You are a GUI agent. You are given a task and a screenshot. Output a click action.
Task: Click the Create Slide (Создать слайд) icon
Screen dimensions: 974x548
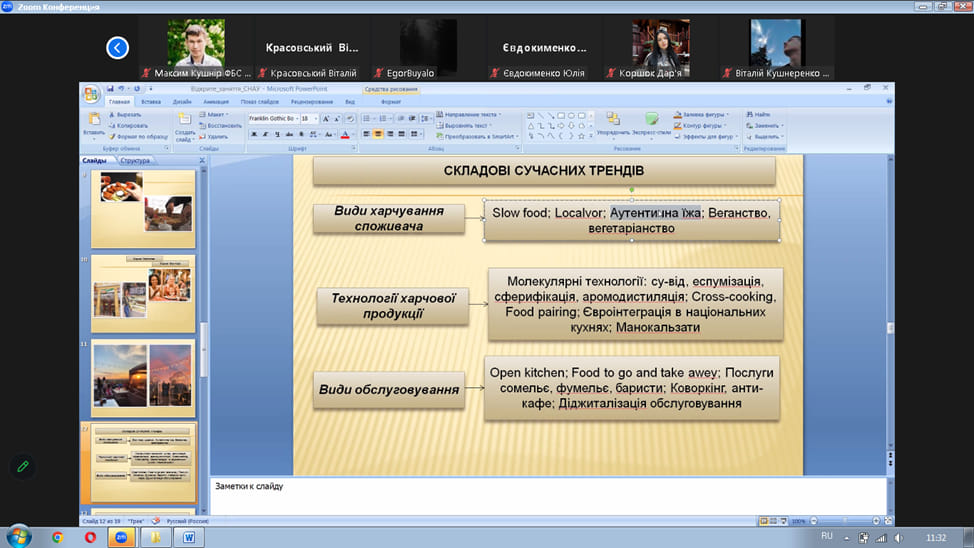[185, 128]
